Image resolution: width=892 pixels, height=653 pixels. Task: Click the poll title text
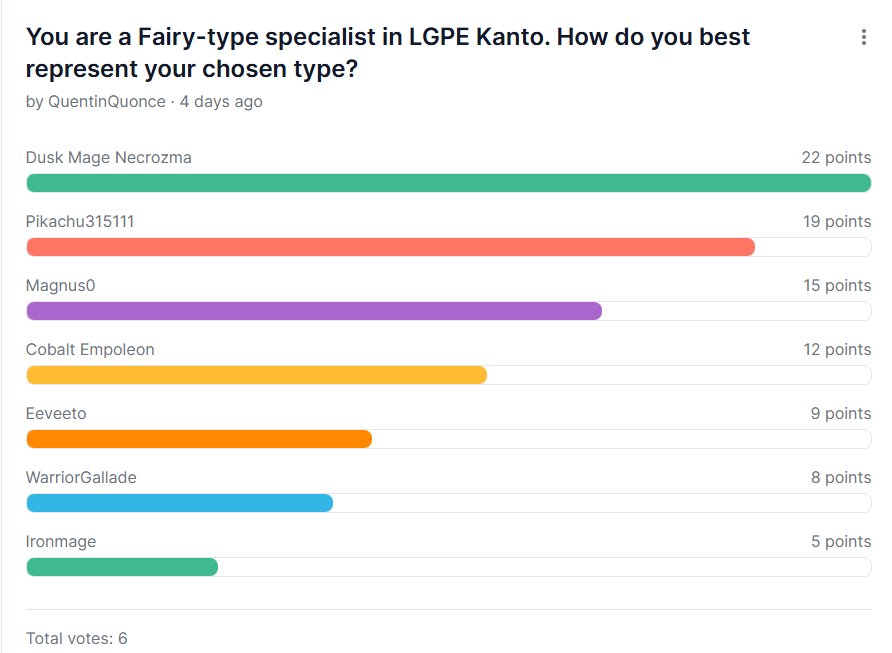(x=388, y=53)
